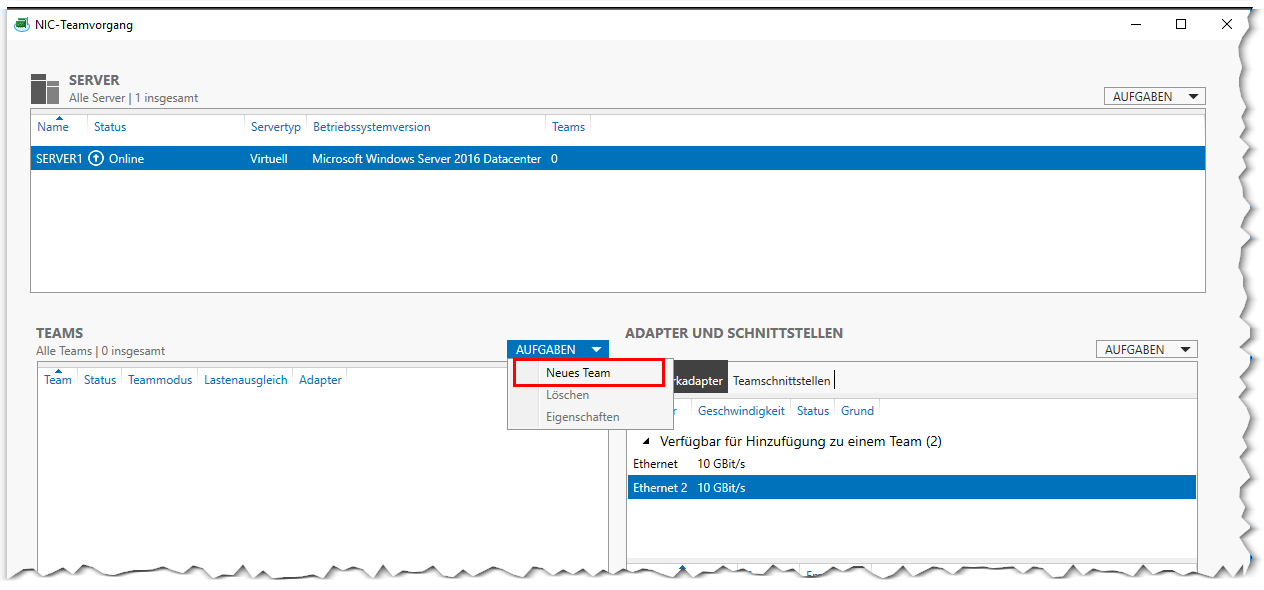Sort servers by Name column header
The image size is (1264, 590).
click(x=53, y=127)
